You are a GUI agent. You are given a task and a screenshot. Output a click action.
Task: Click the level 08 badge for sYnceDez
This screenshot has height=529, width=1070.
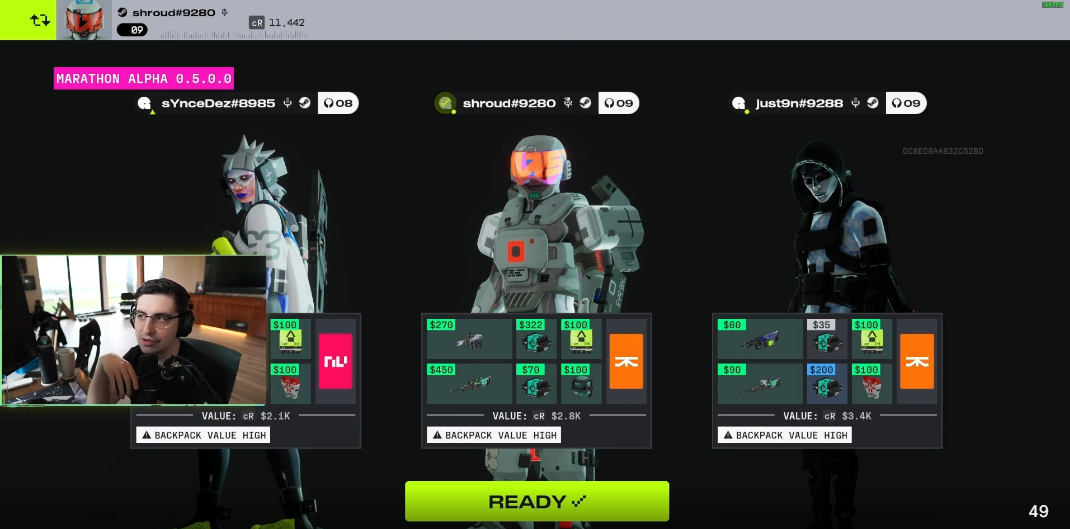[x=338, y=103]
